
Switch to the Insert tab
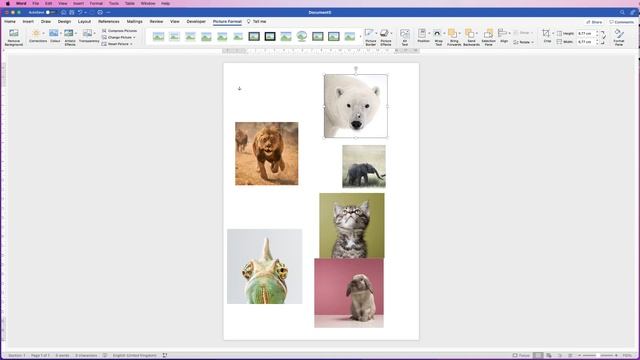(x=28, y=21)
